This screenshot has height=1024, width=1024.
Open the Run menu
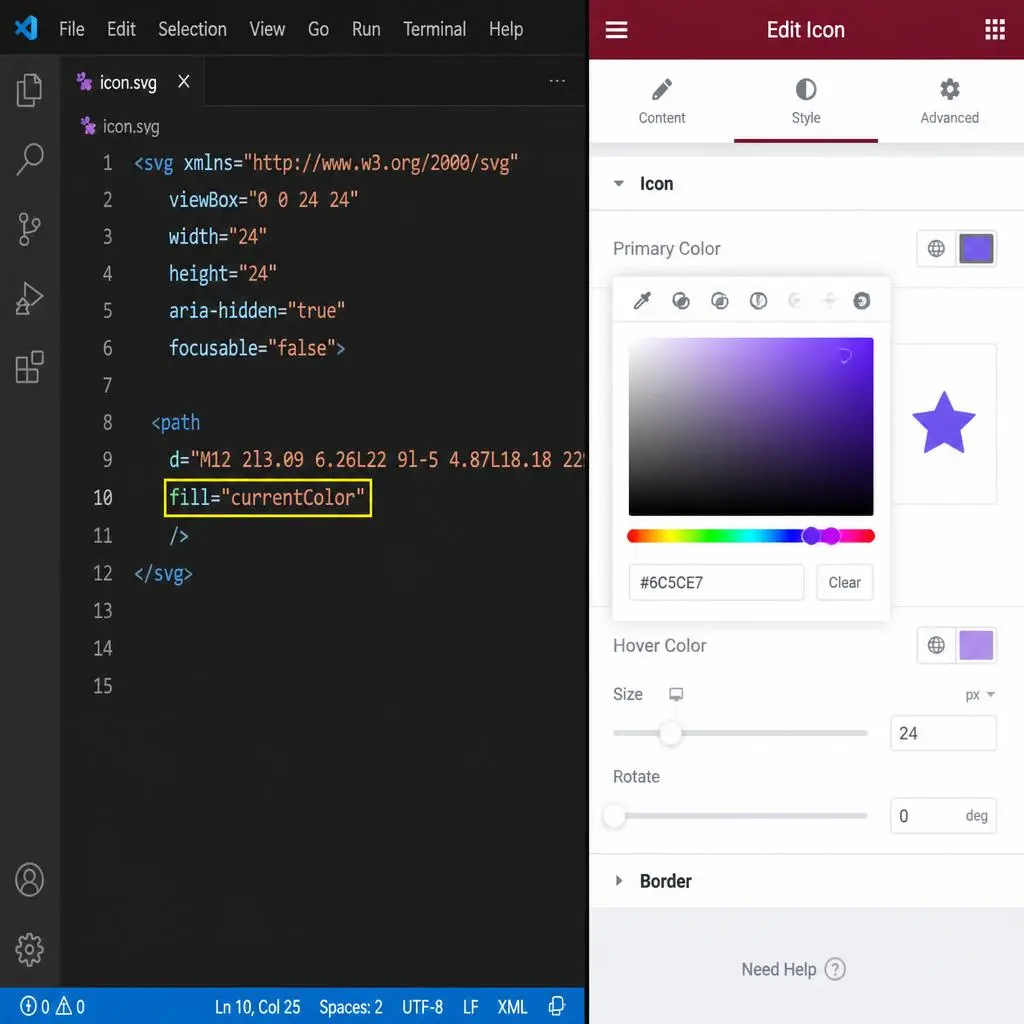(x=366, y=29)
